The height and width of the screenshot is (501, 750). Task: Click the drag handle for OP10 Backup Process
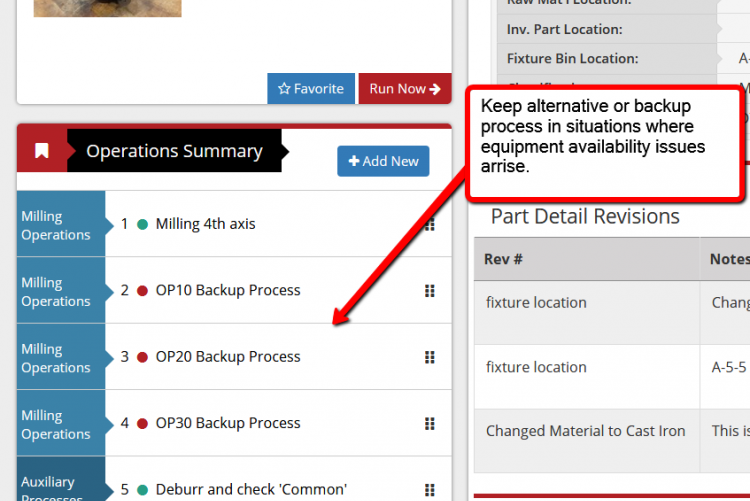[430, 291]
